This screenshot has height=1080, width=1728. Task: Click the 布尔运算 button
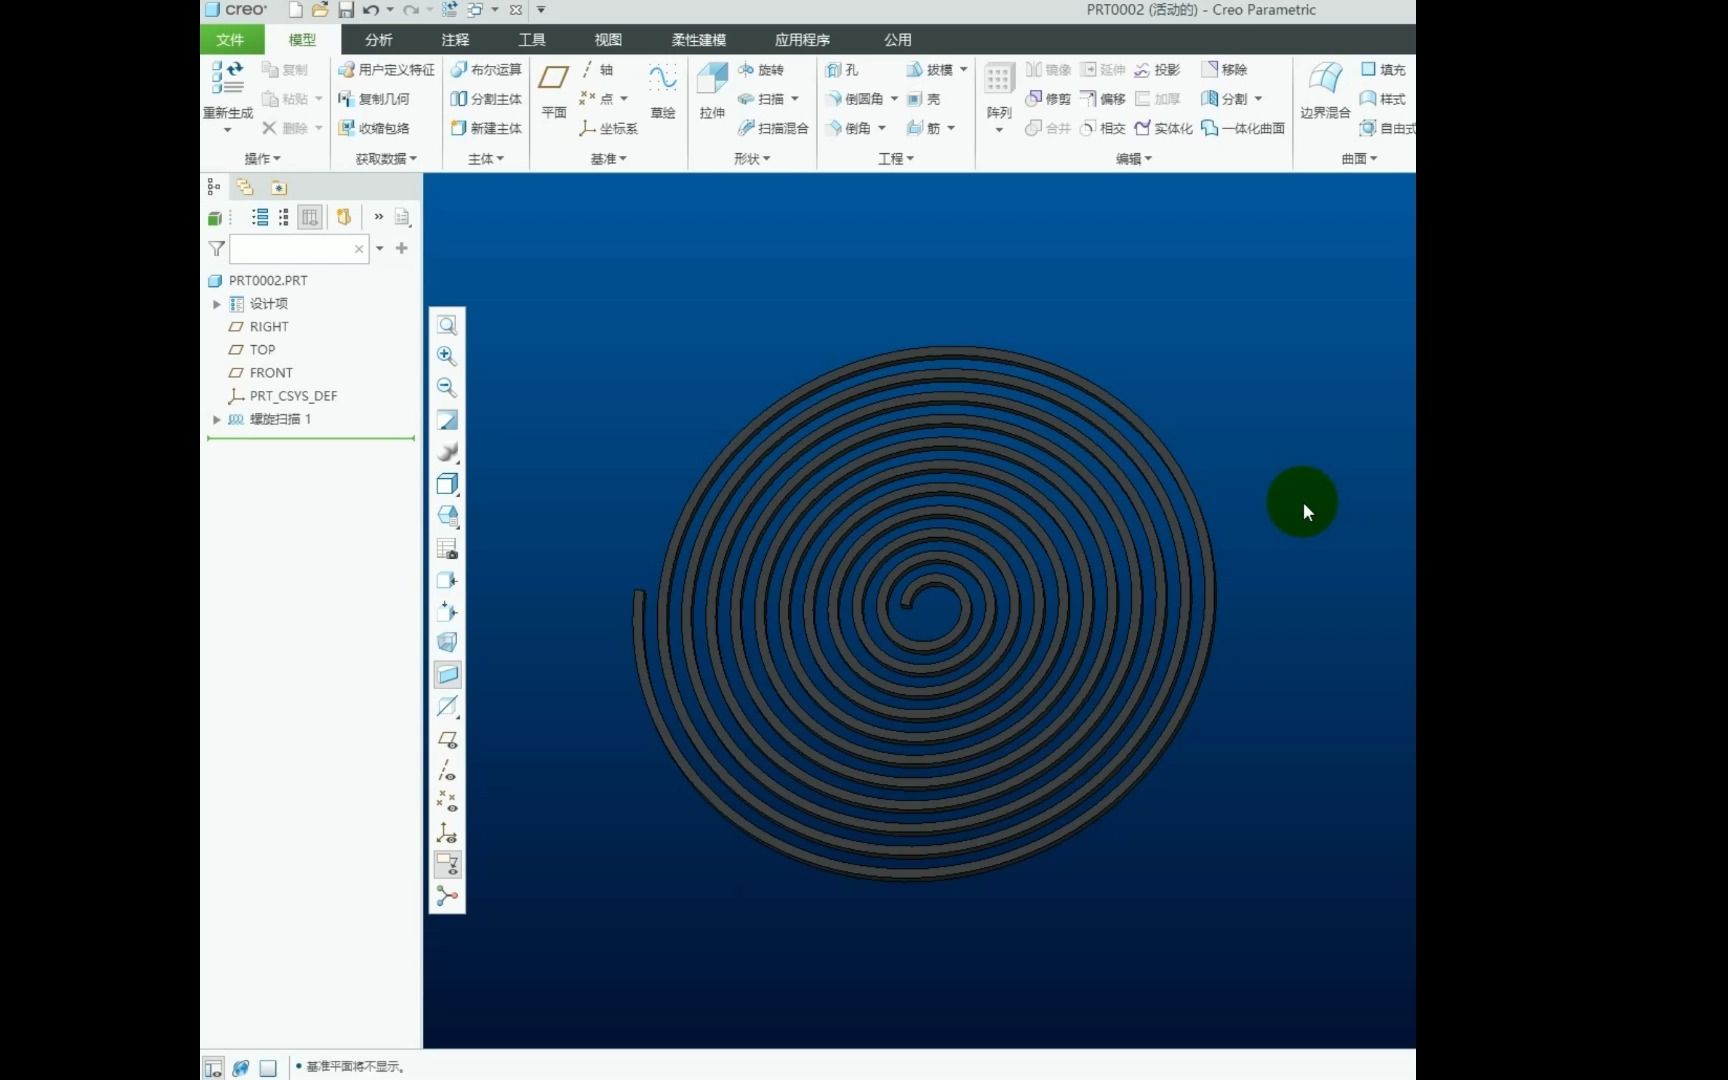486,70
